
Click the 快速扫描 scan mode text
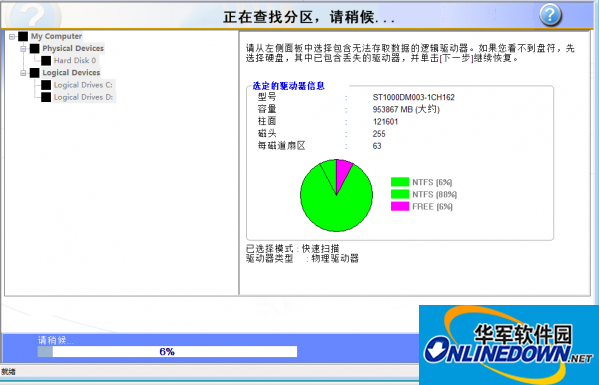tap(321, 249)
